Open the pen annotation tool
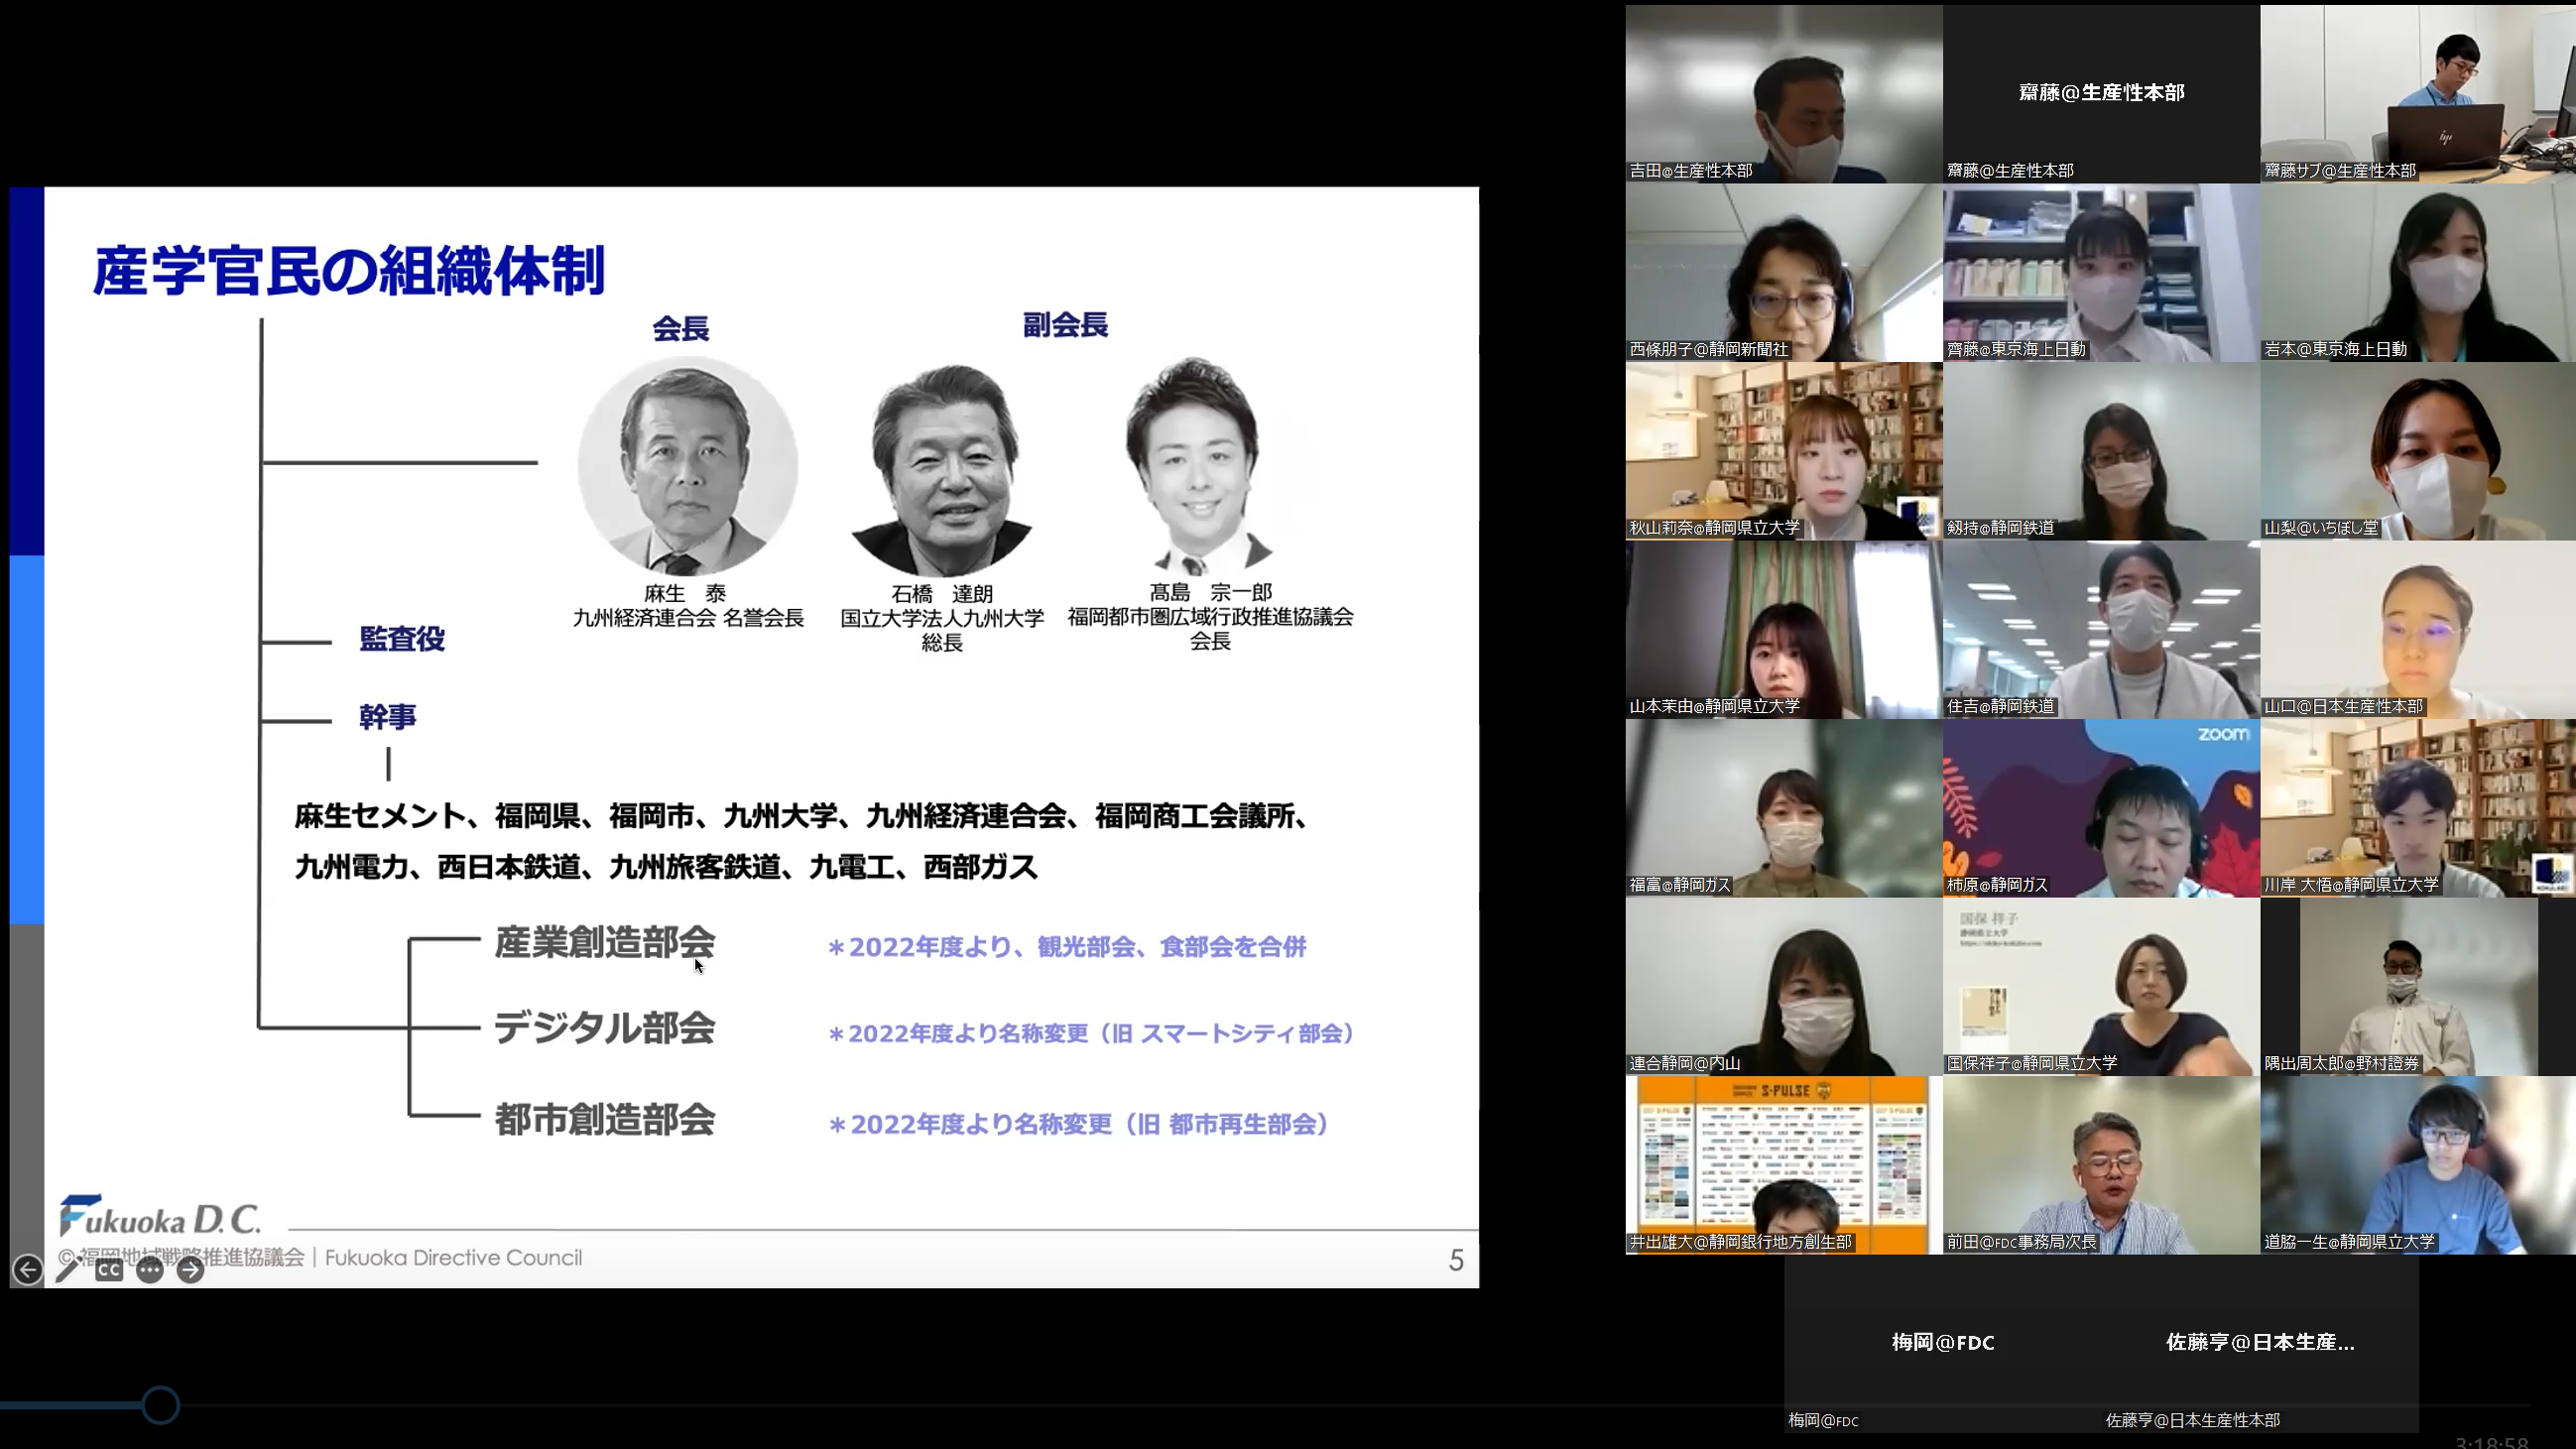2576x1449 pixels. [68, 1270]
